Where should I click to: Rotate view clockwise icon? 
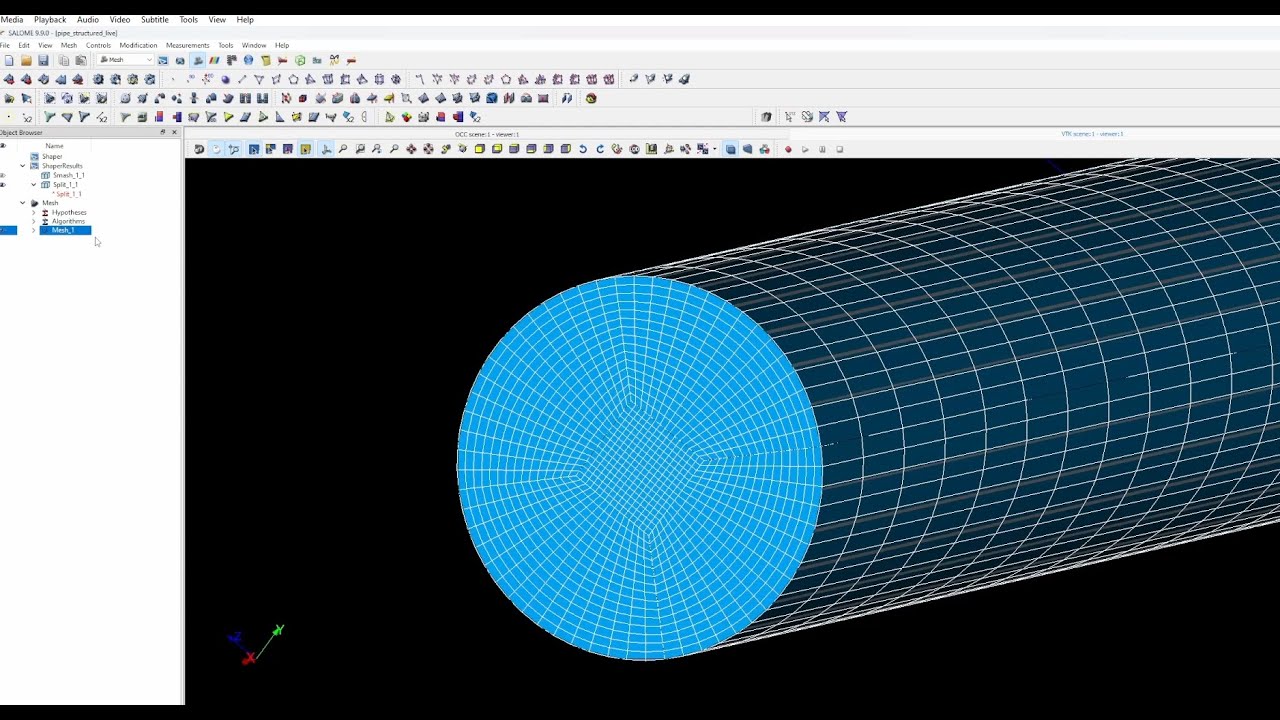[600, 149]
